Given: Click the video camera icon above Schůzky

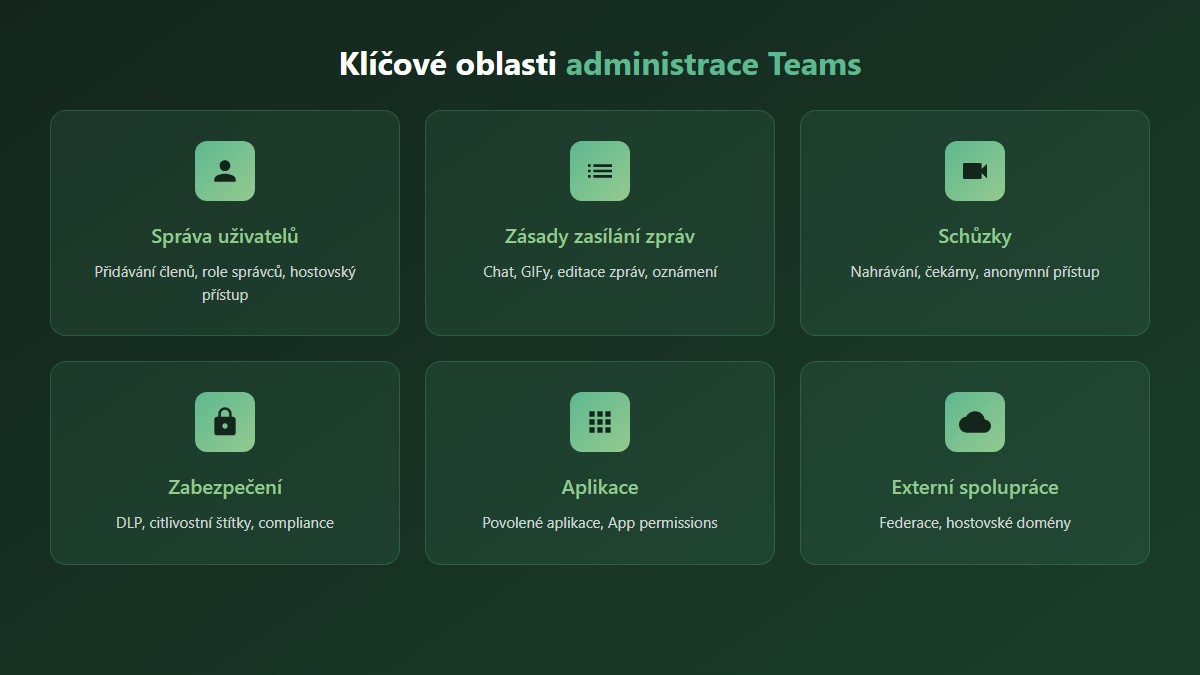Looking at the screenshot, I should click(x=975, y=171).
